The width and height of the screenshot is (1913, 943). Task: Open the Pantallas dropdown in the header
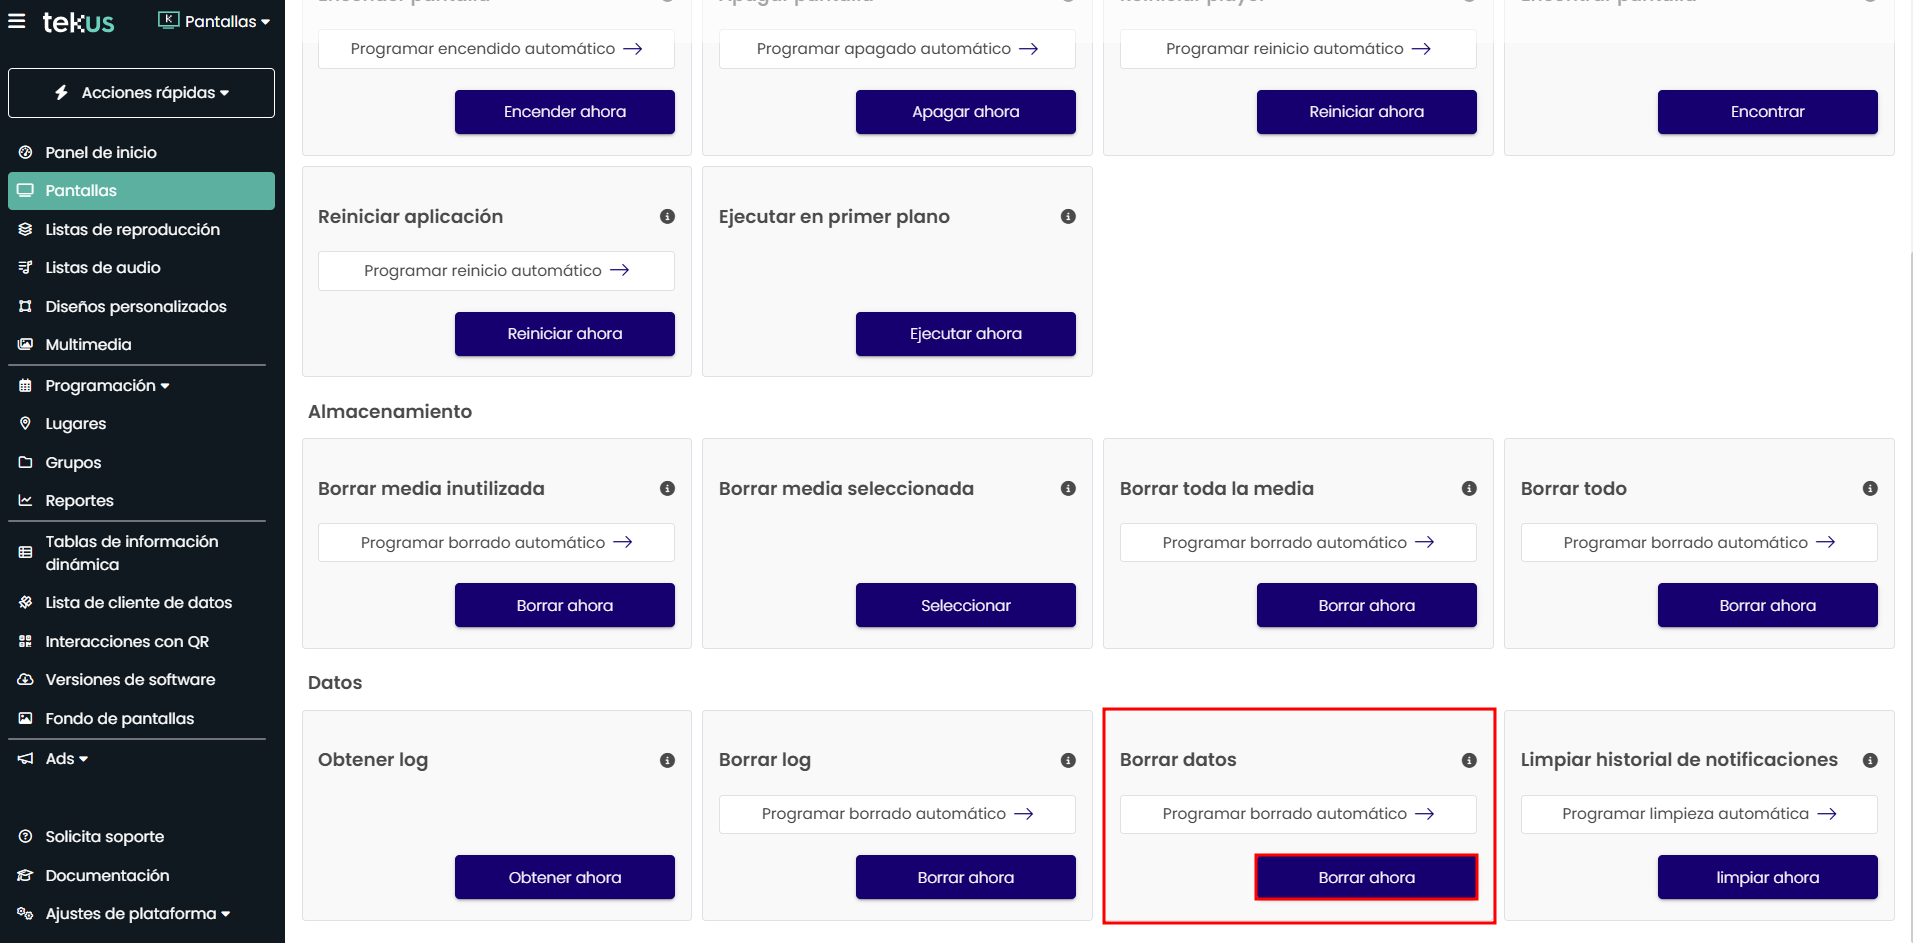click(x=215, y=21)
